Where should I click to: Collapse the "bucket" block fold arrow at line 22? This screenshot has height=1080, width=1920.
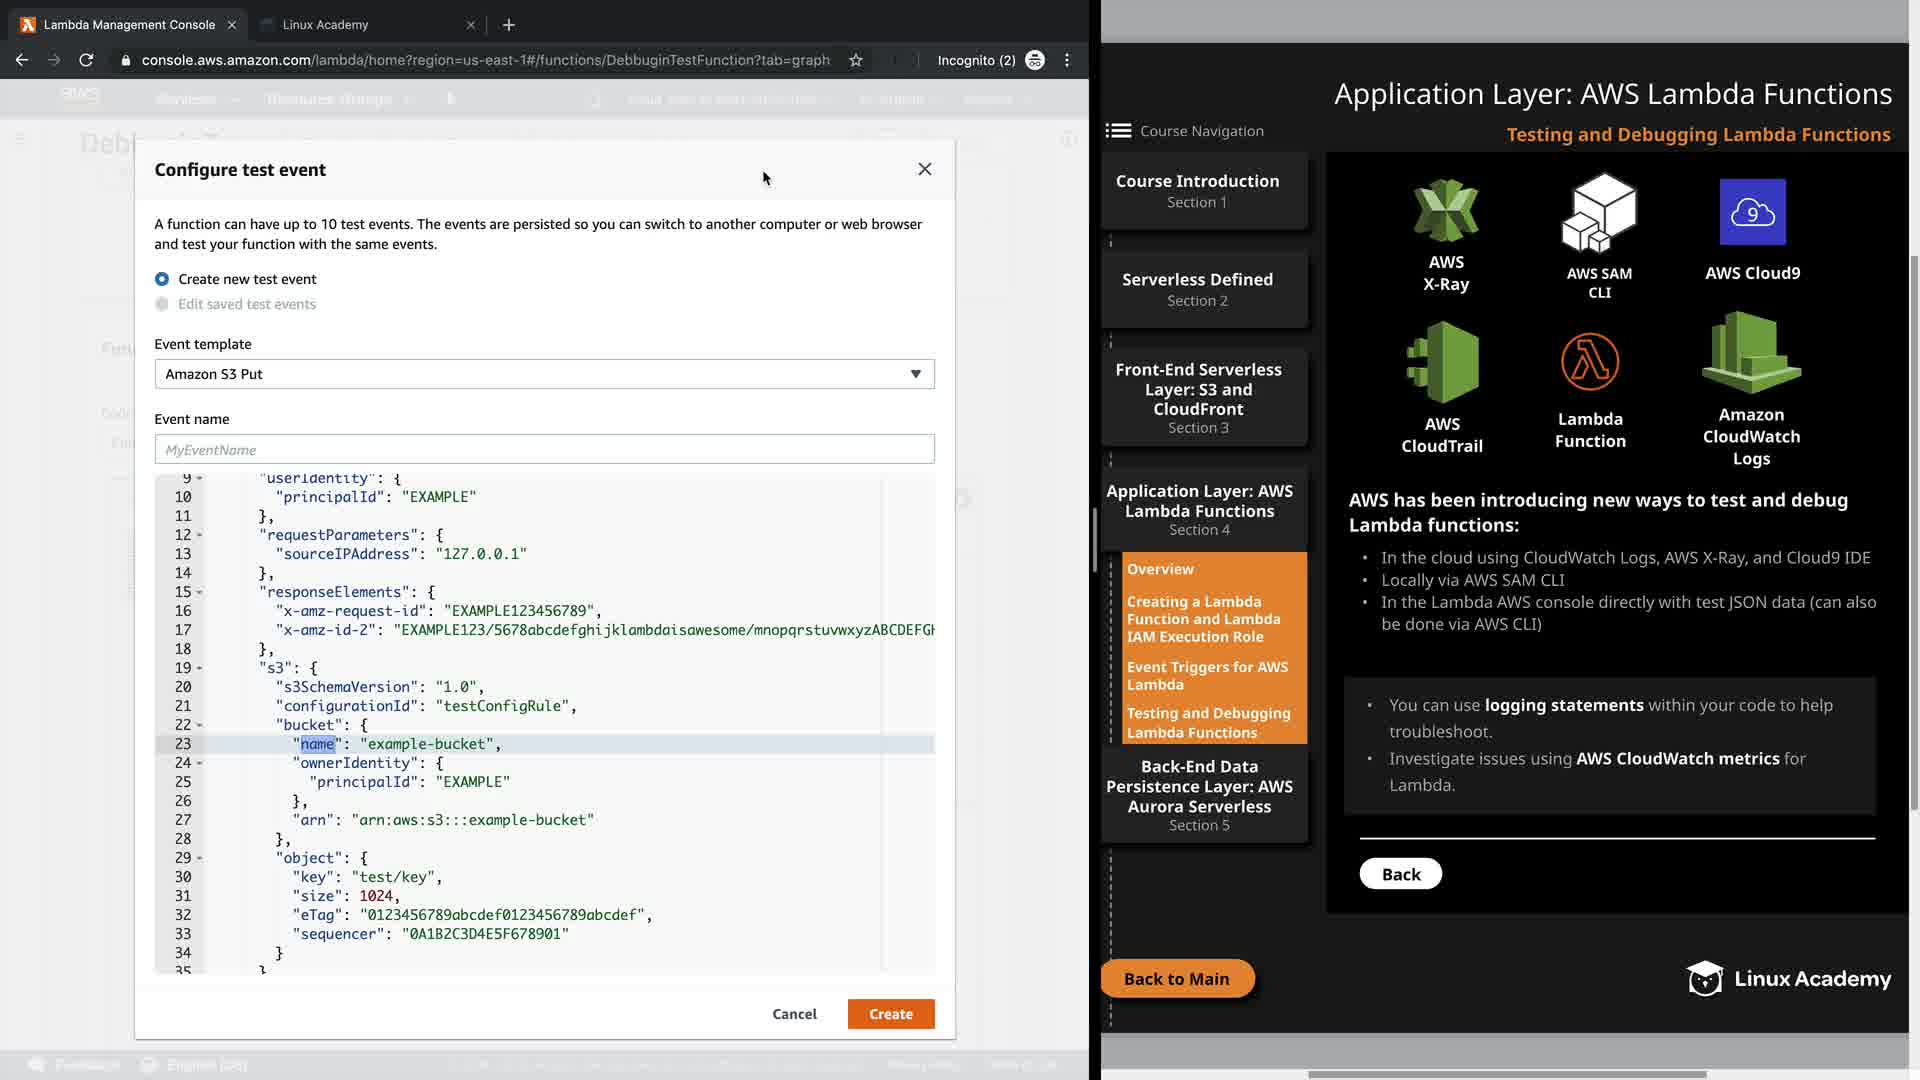click(x=199, y=725)
